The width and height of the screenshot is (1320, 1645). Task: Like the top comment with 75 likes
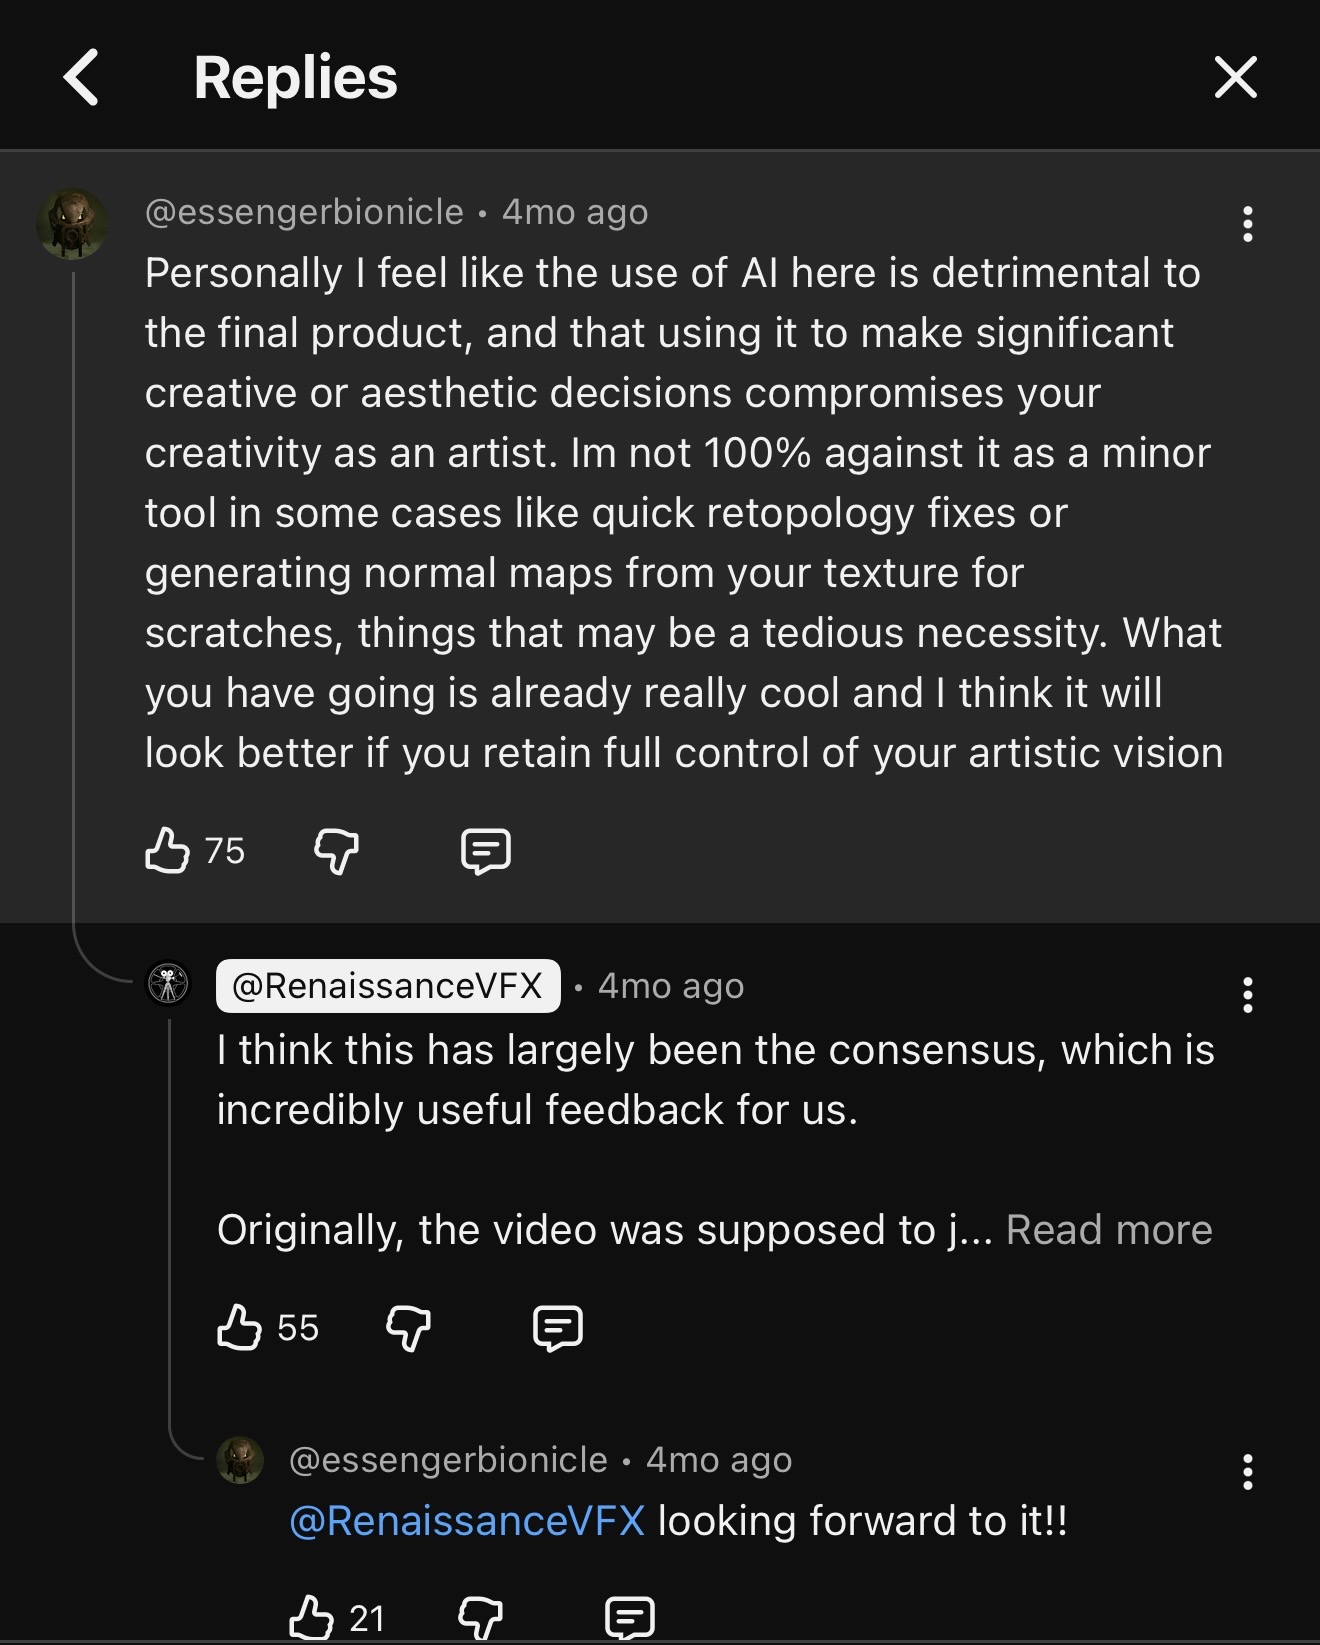click(x=167, y=851)
